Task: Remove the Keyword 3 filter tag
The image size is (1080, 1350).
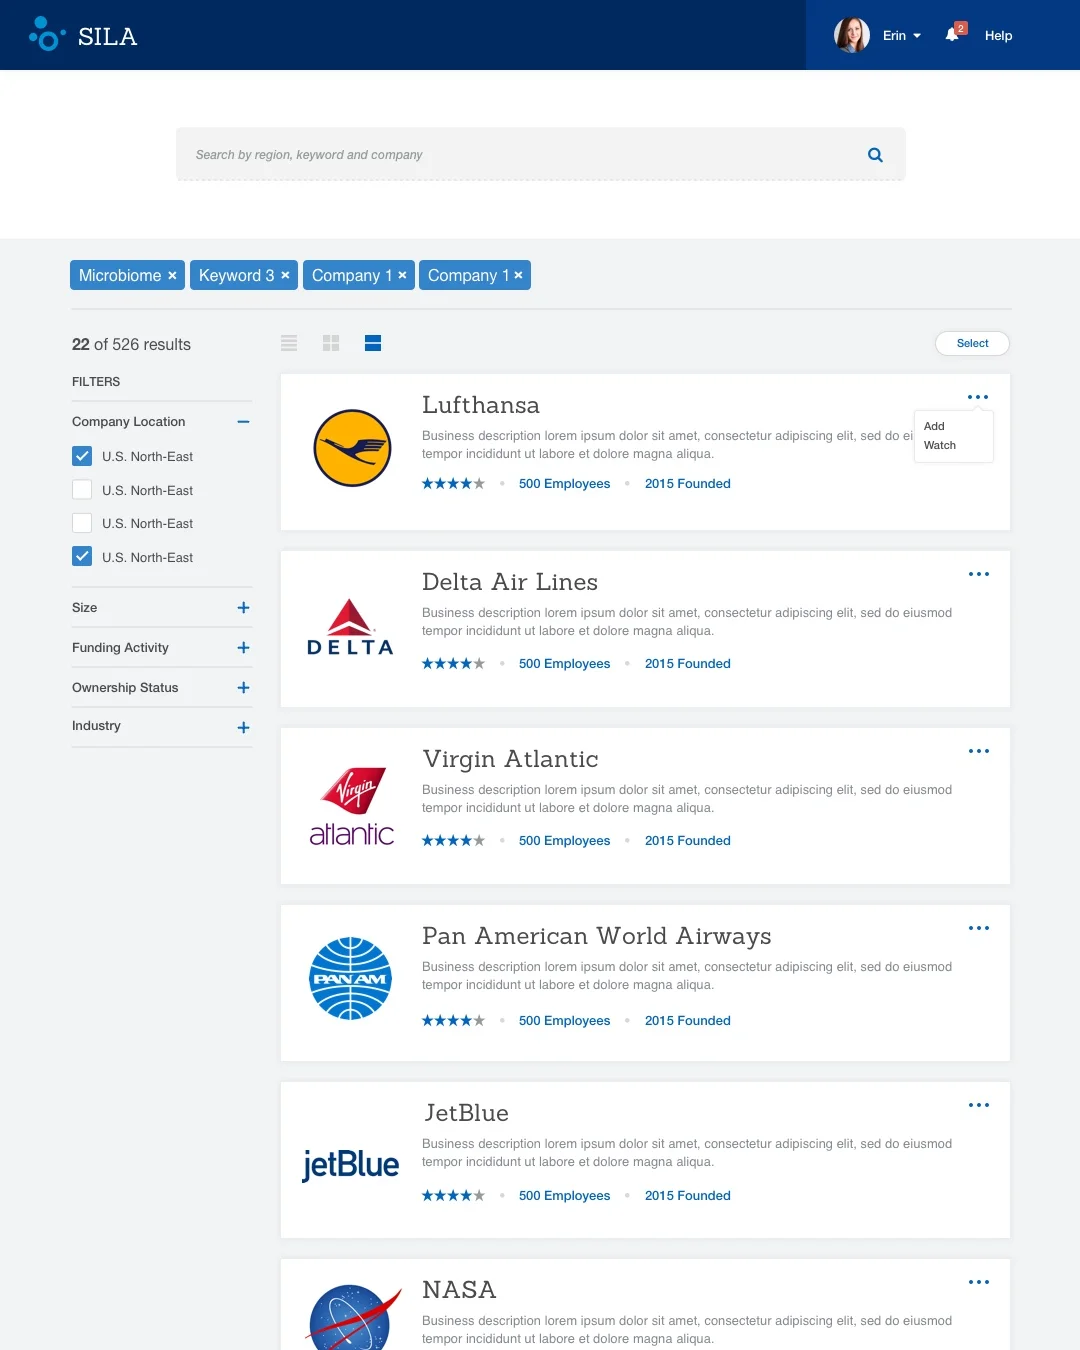Action: 285,275
